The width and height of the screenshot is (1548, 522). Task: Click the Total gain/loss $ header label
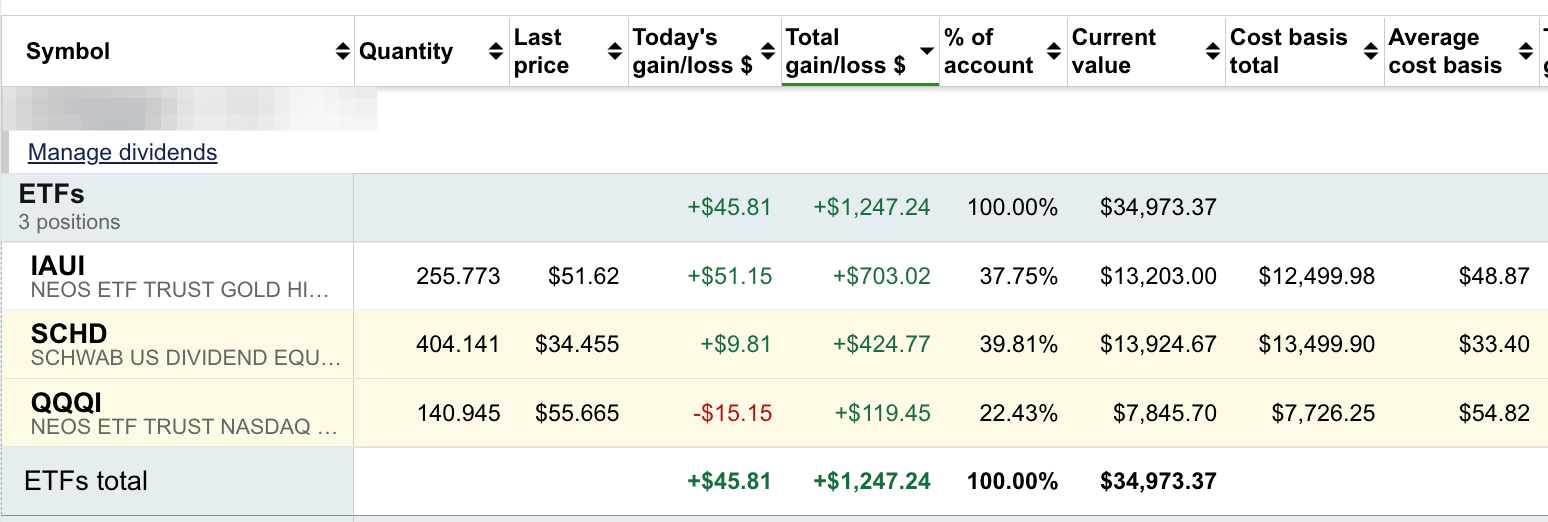pyautogui.click(x=845, y=52)
